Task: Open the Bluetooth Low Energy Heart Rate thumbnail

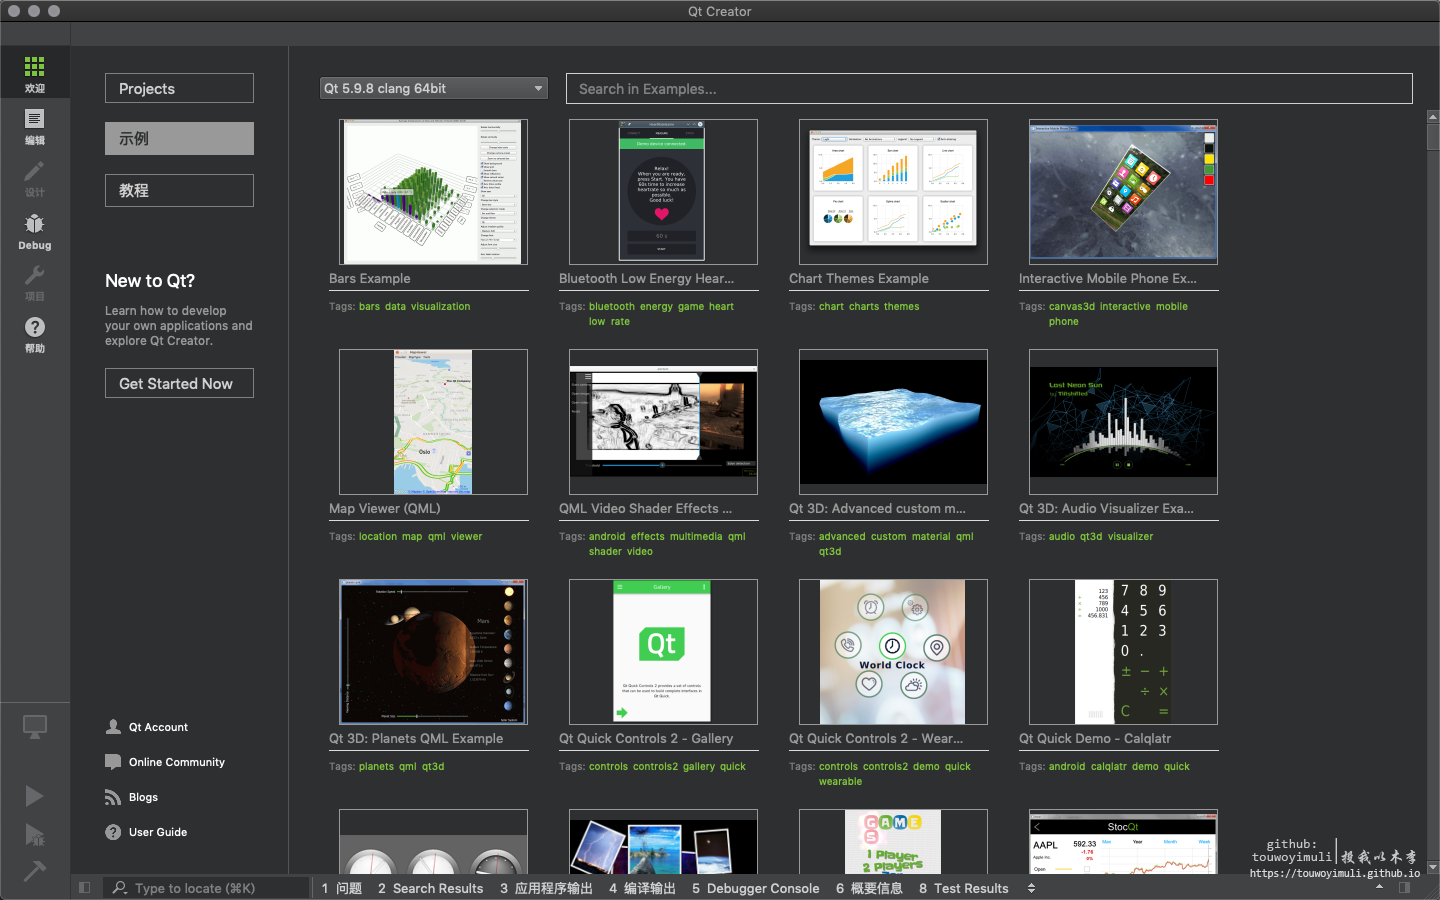Action: pos(663,192)
